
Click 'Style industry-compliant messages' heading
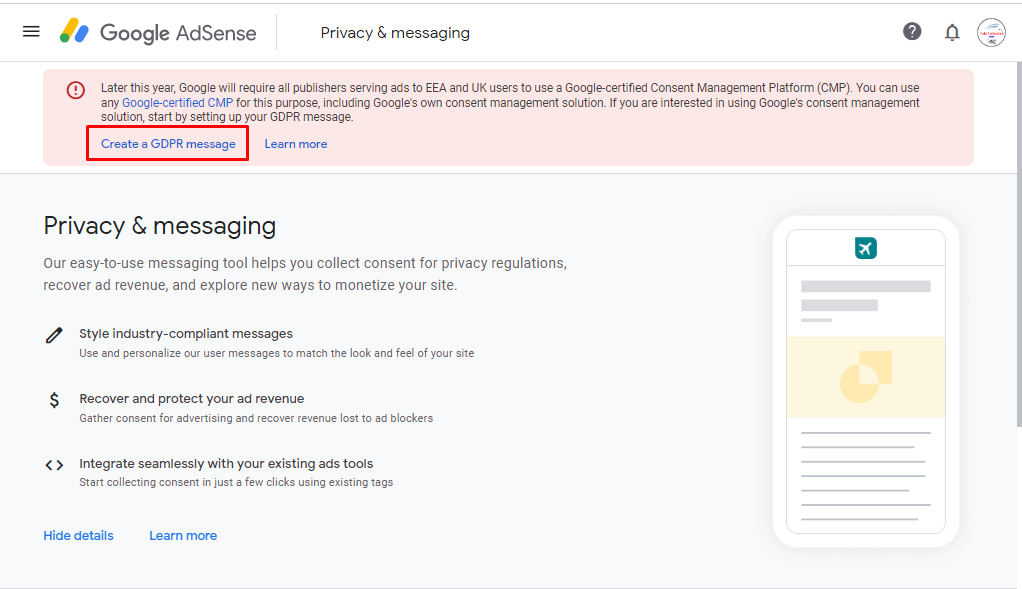[x=186, y=334]
